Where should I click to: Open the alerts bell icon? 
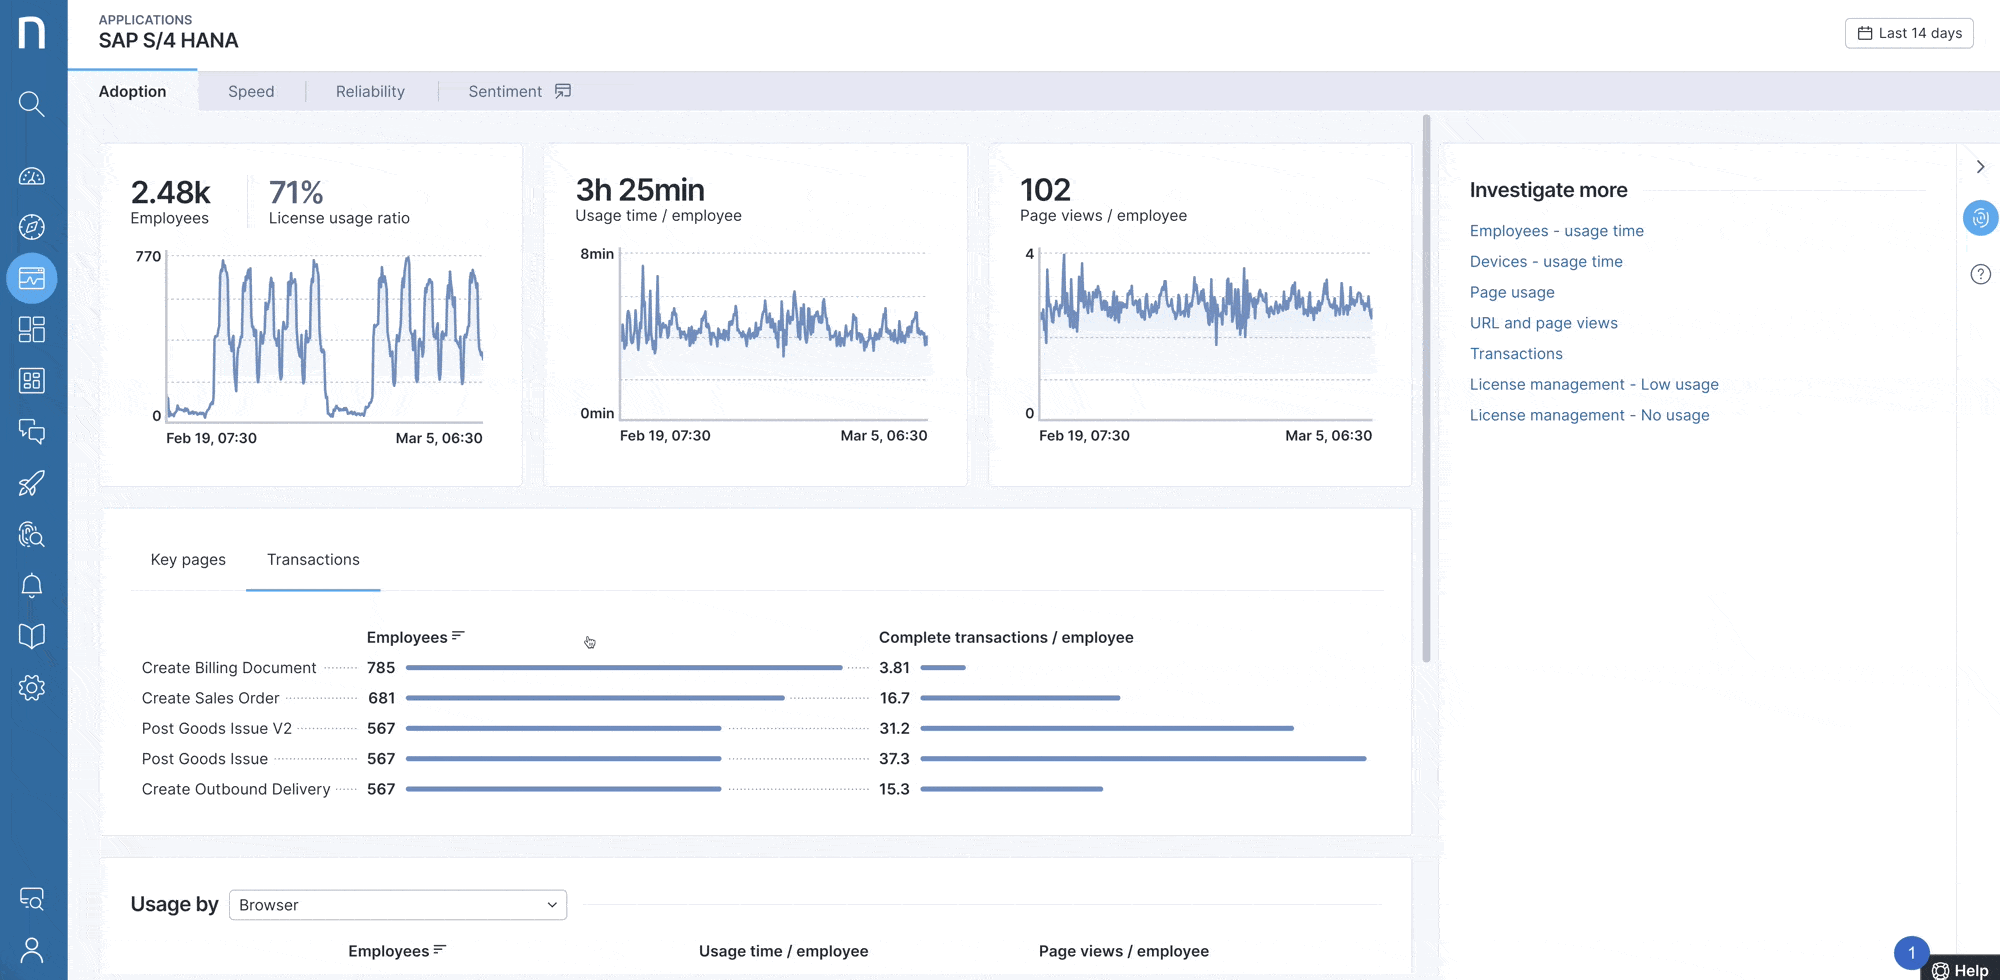(32, 586)
